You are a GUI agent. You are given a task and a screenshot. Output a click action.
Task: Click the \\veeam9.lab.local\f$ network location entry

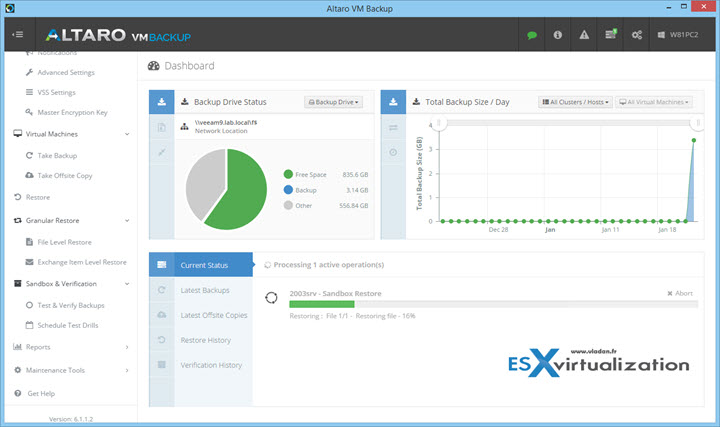click(225, 123)
